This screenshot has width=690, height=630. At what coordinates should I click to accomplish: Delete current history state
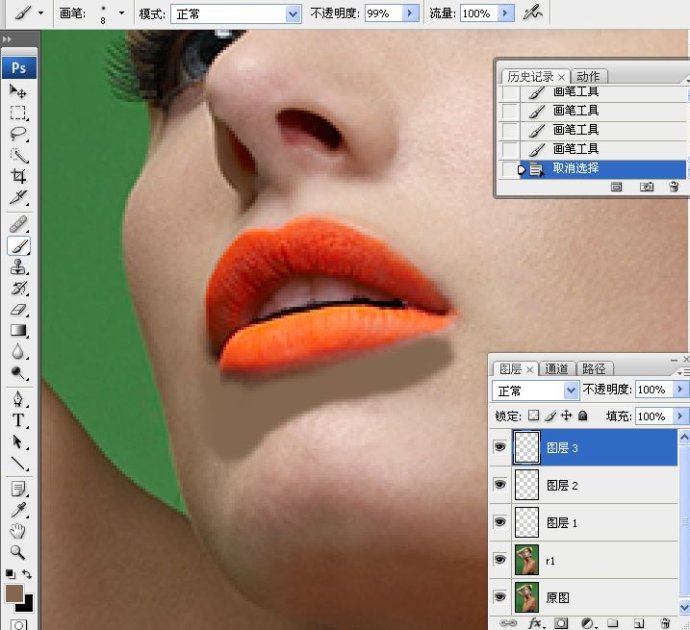[x=673, y=187]
